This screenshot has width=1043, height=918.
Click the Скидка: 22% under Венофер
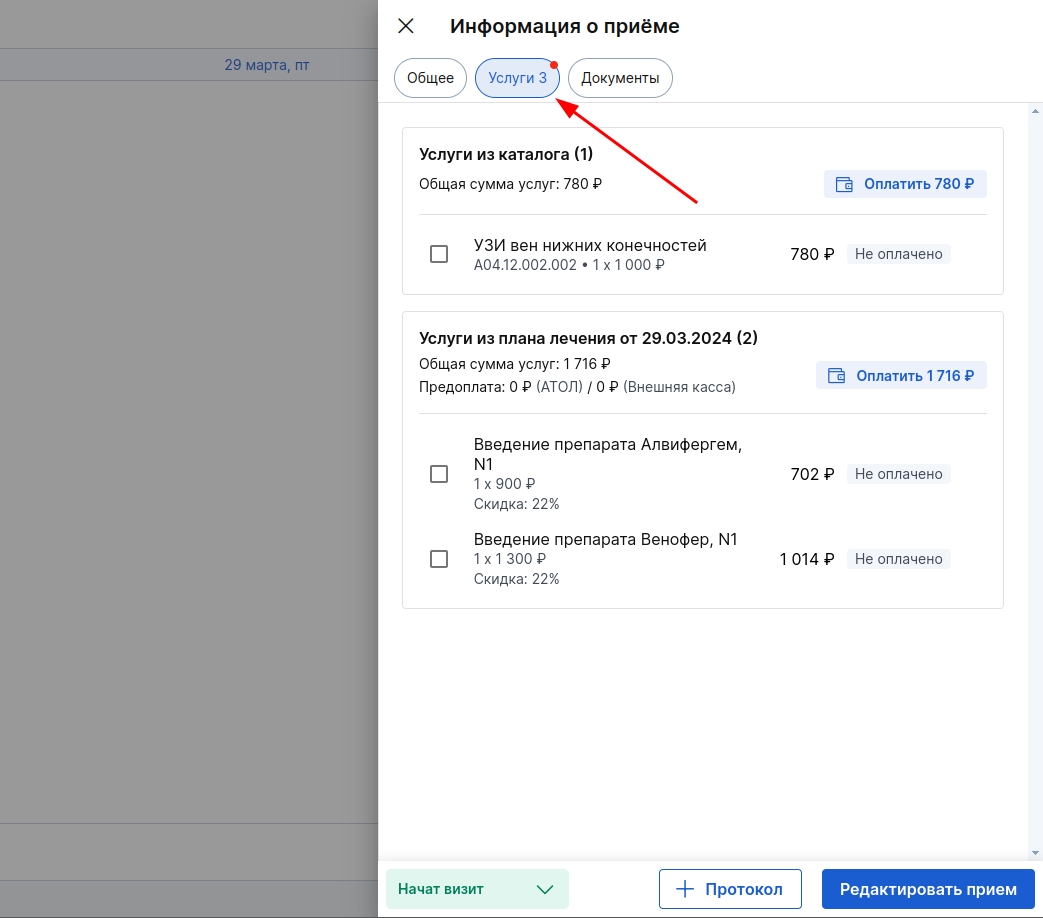pos(516,579)
